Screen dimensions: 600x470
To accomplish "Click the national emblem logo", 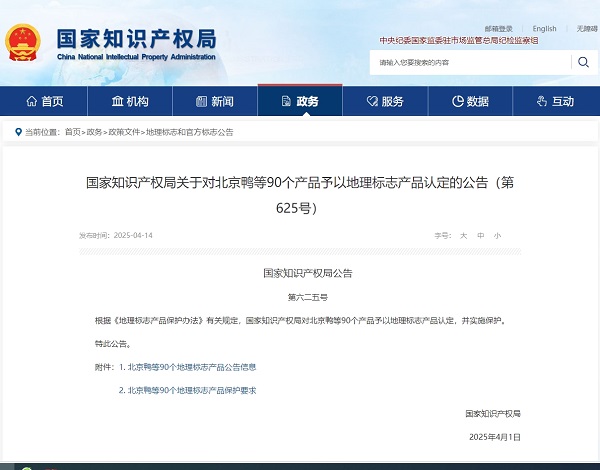I will point(23,42).
